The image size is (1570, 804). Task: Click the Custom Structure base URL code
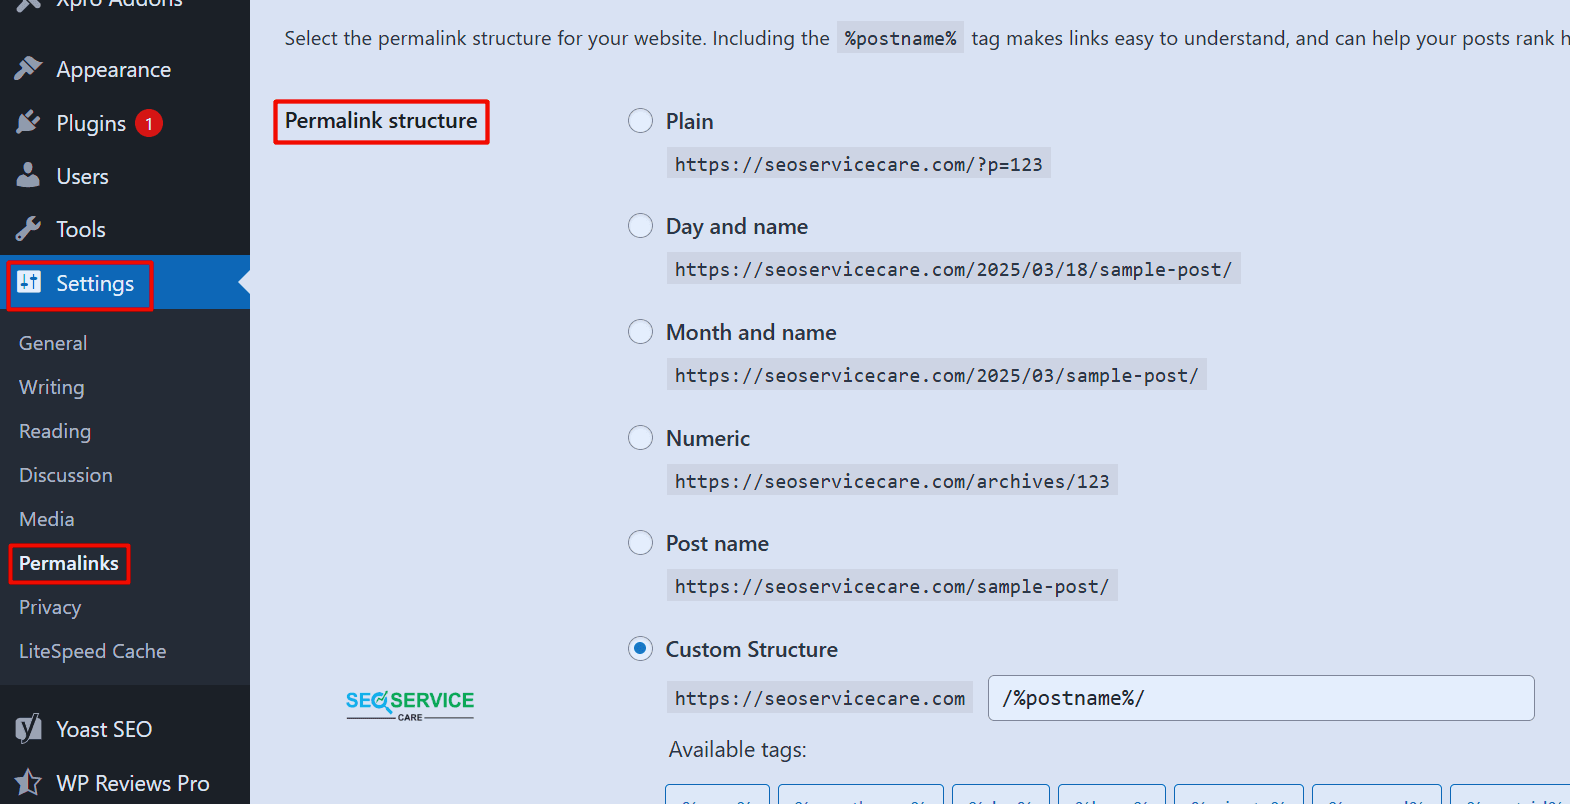pyautogui.click(x=820, y=698)
